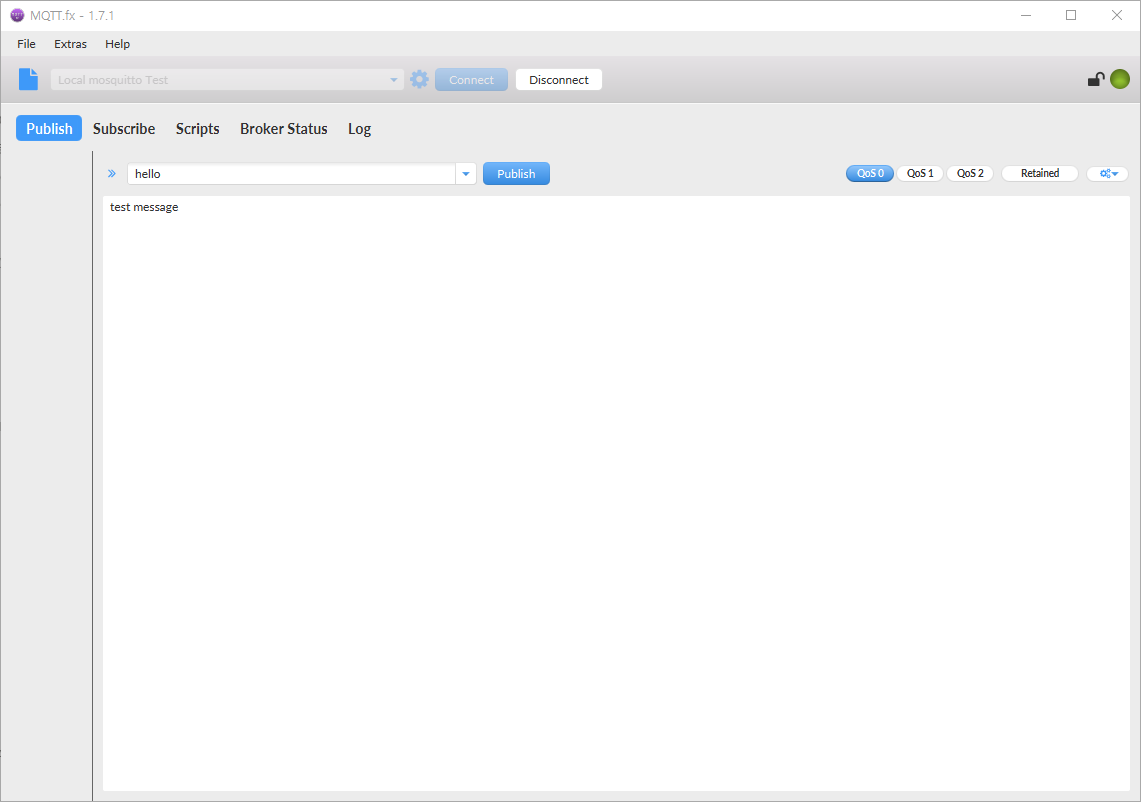This screenshot has height=802, width=1141.
Task: Toggle the Retained message option
Action: [x=1040, y=173]
